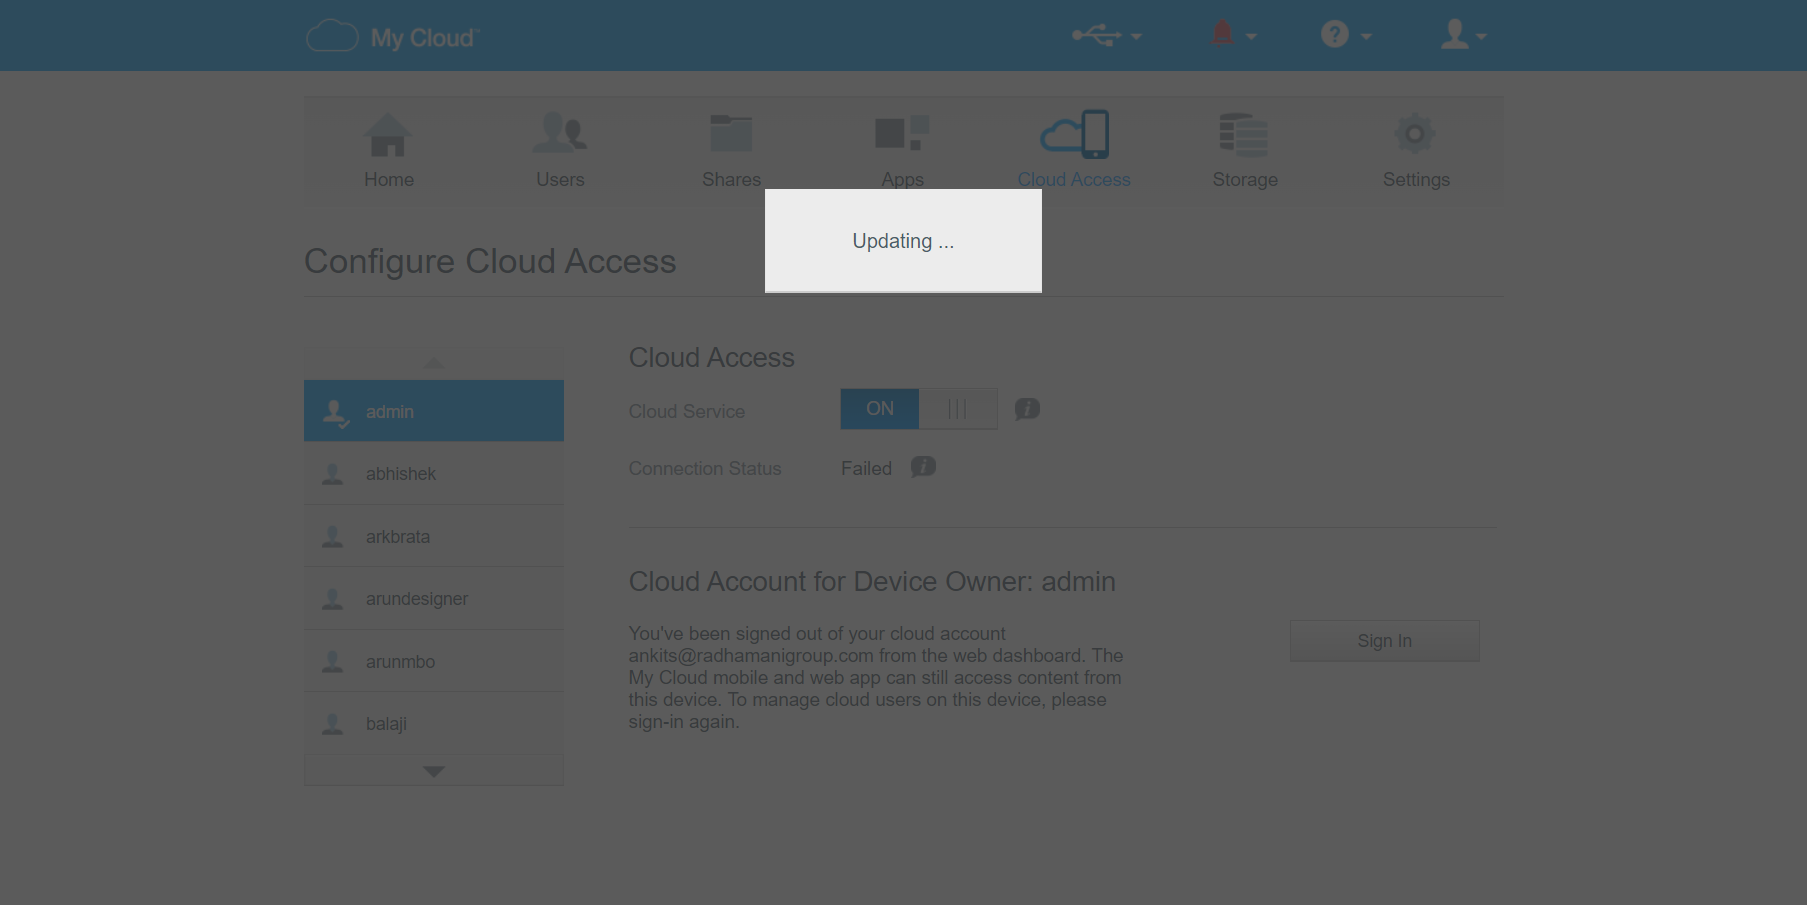
Task: Click the Connection Status info icon
Action: [923, 467]
